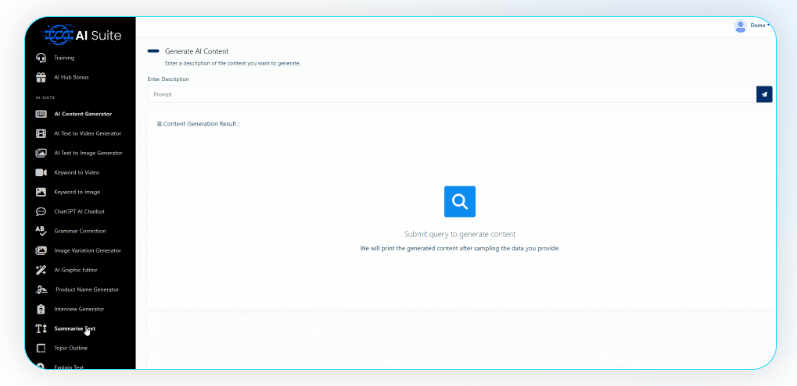Click the ChatGPT AI Chatbot speech bubble icon
797x386 pixels.
(x=41, y=212)
